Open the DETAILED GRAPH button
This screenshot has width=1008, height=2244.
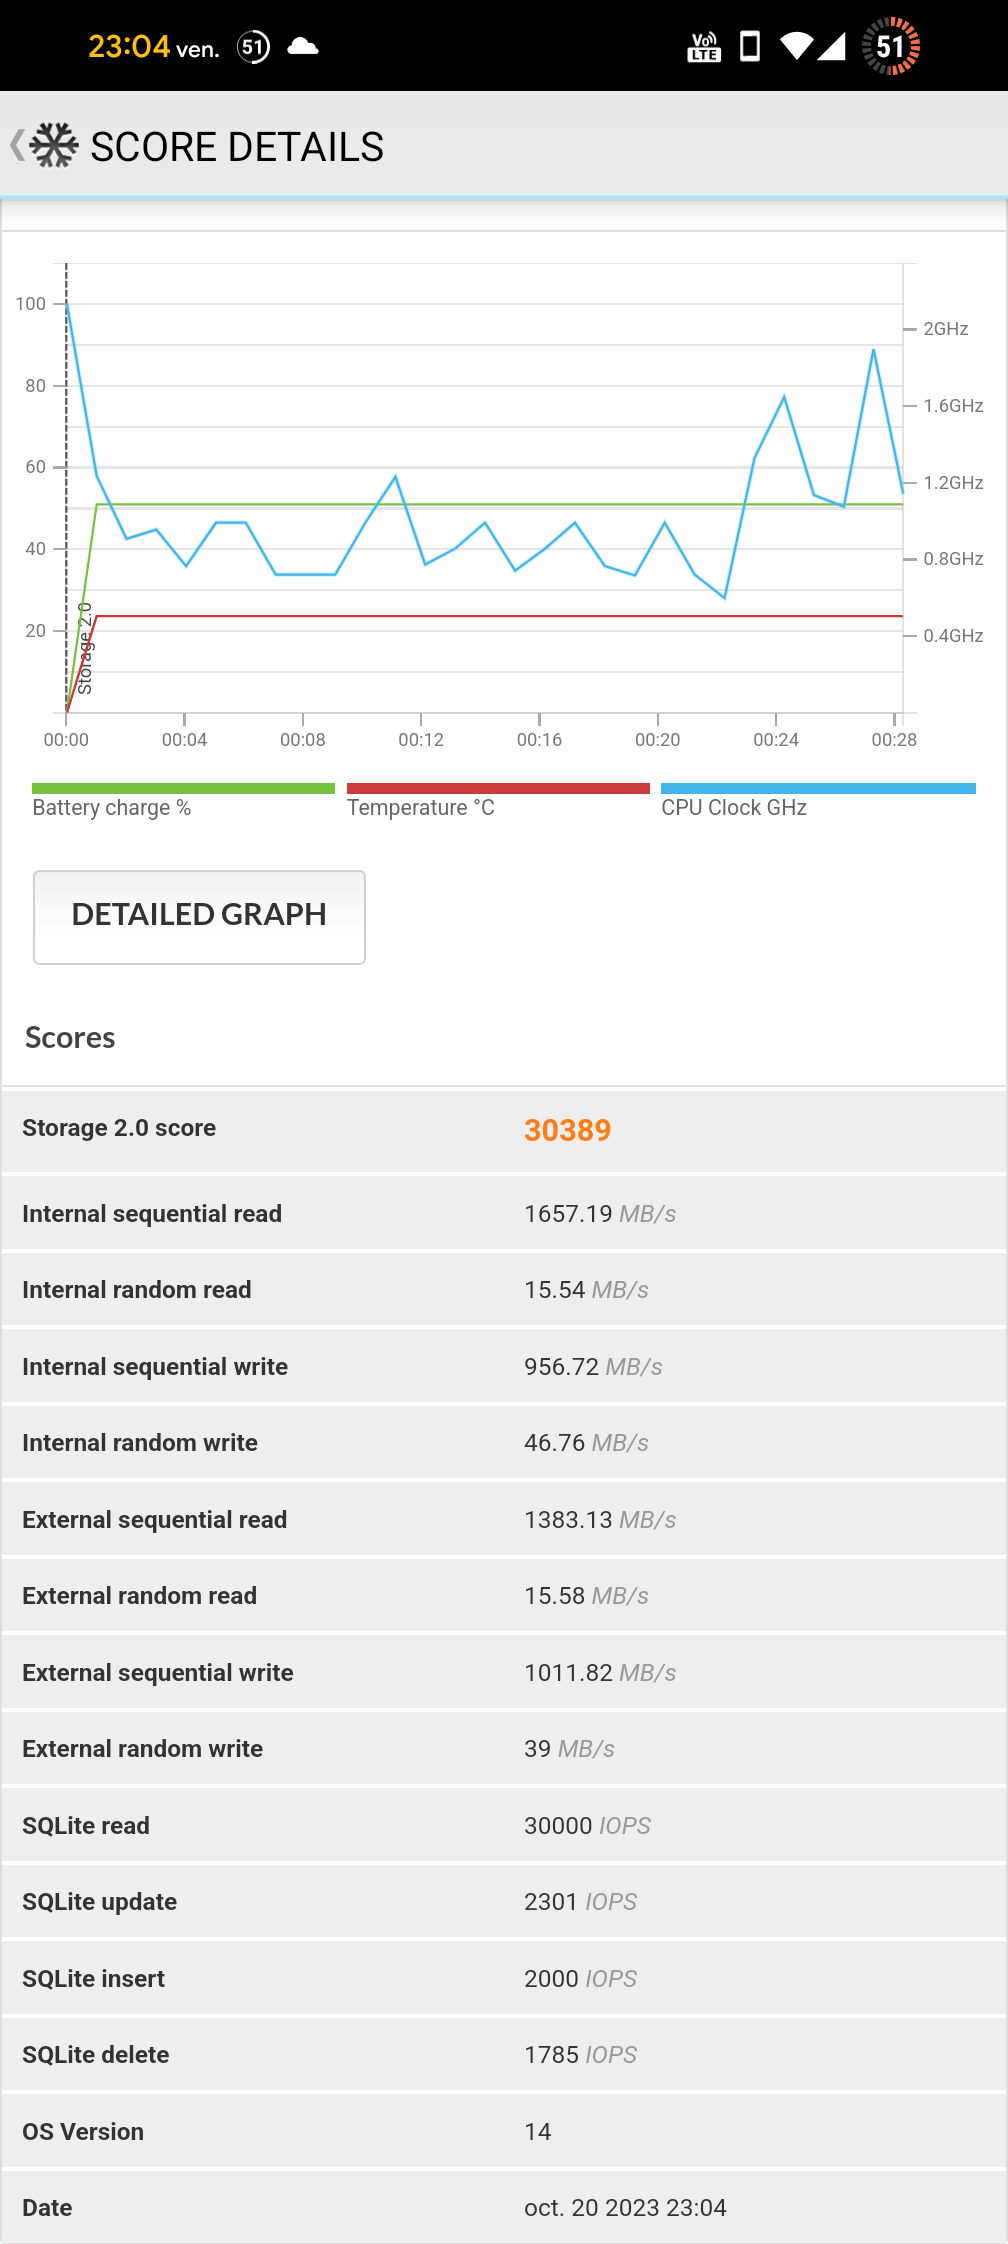click(199, 917)
